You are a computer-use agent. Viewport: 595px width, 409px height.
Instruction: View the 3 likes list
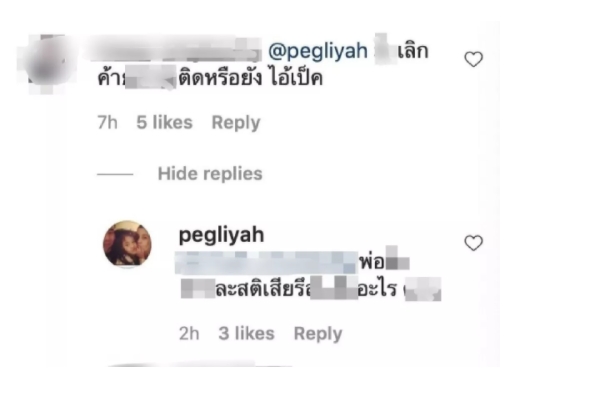click(246, 333)
